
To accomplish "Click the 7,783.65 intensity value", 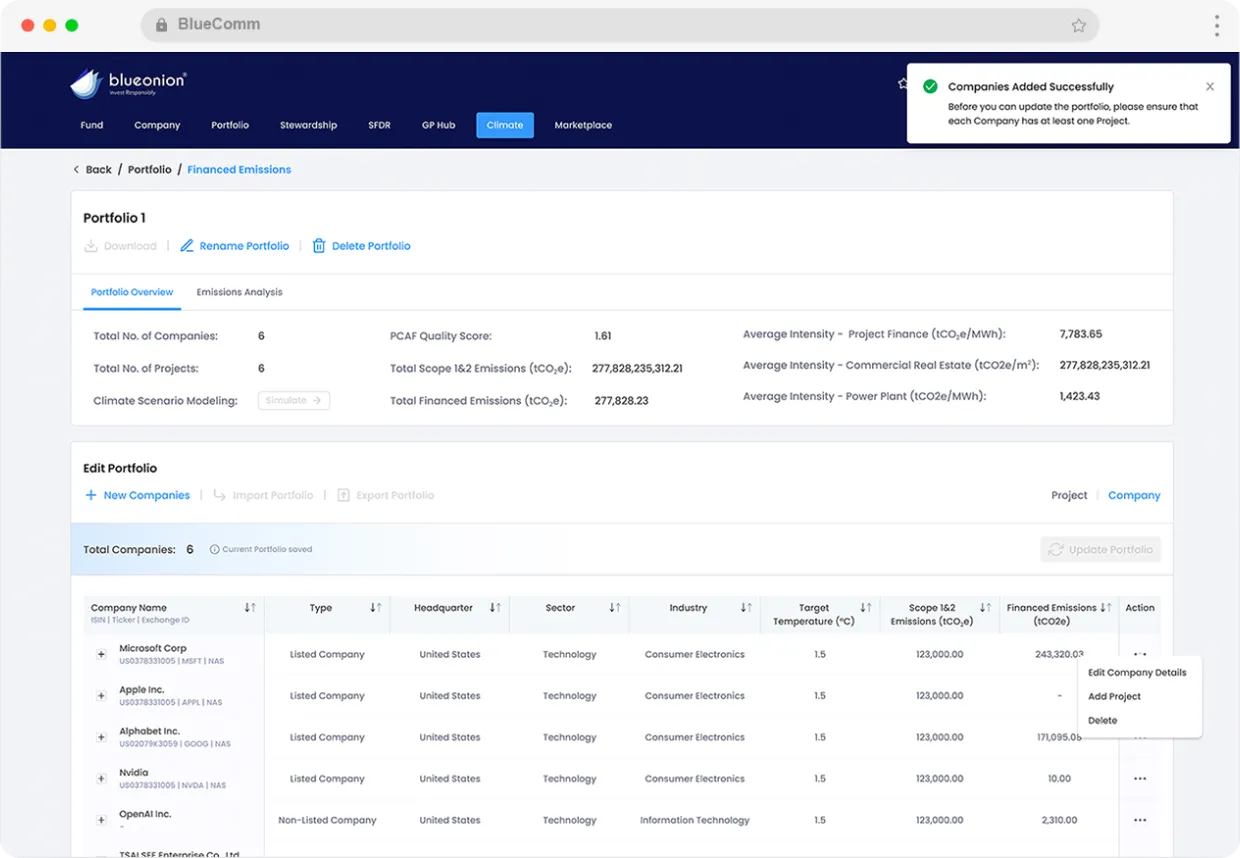I will 1081,334.
